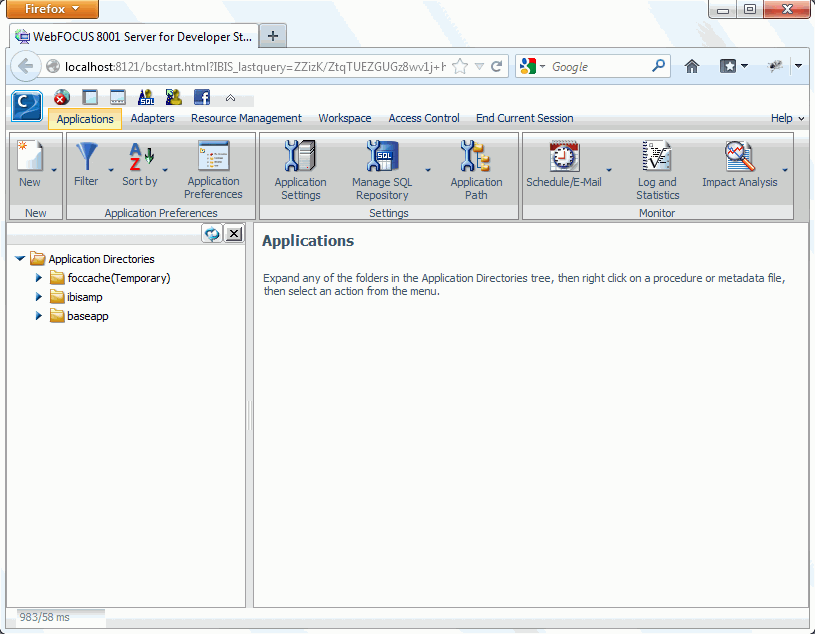Viewport: 815px width, 634px height.
Task: Click the baseapp folder icon
Action: 57,316
